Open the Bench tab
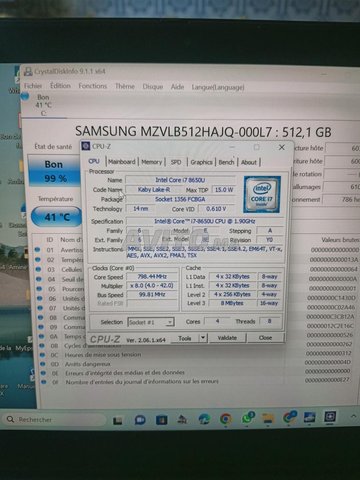 click(226, 162)
